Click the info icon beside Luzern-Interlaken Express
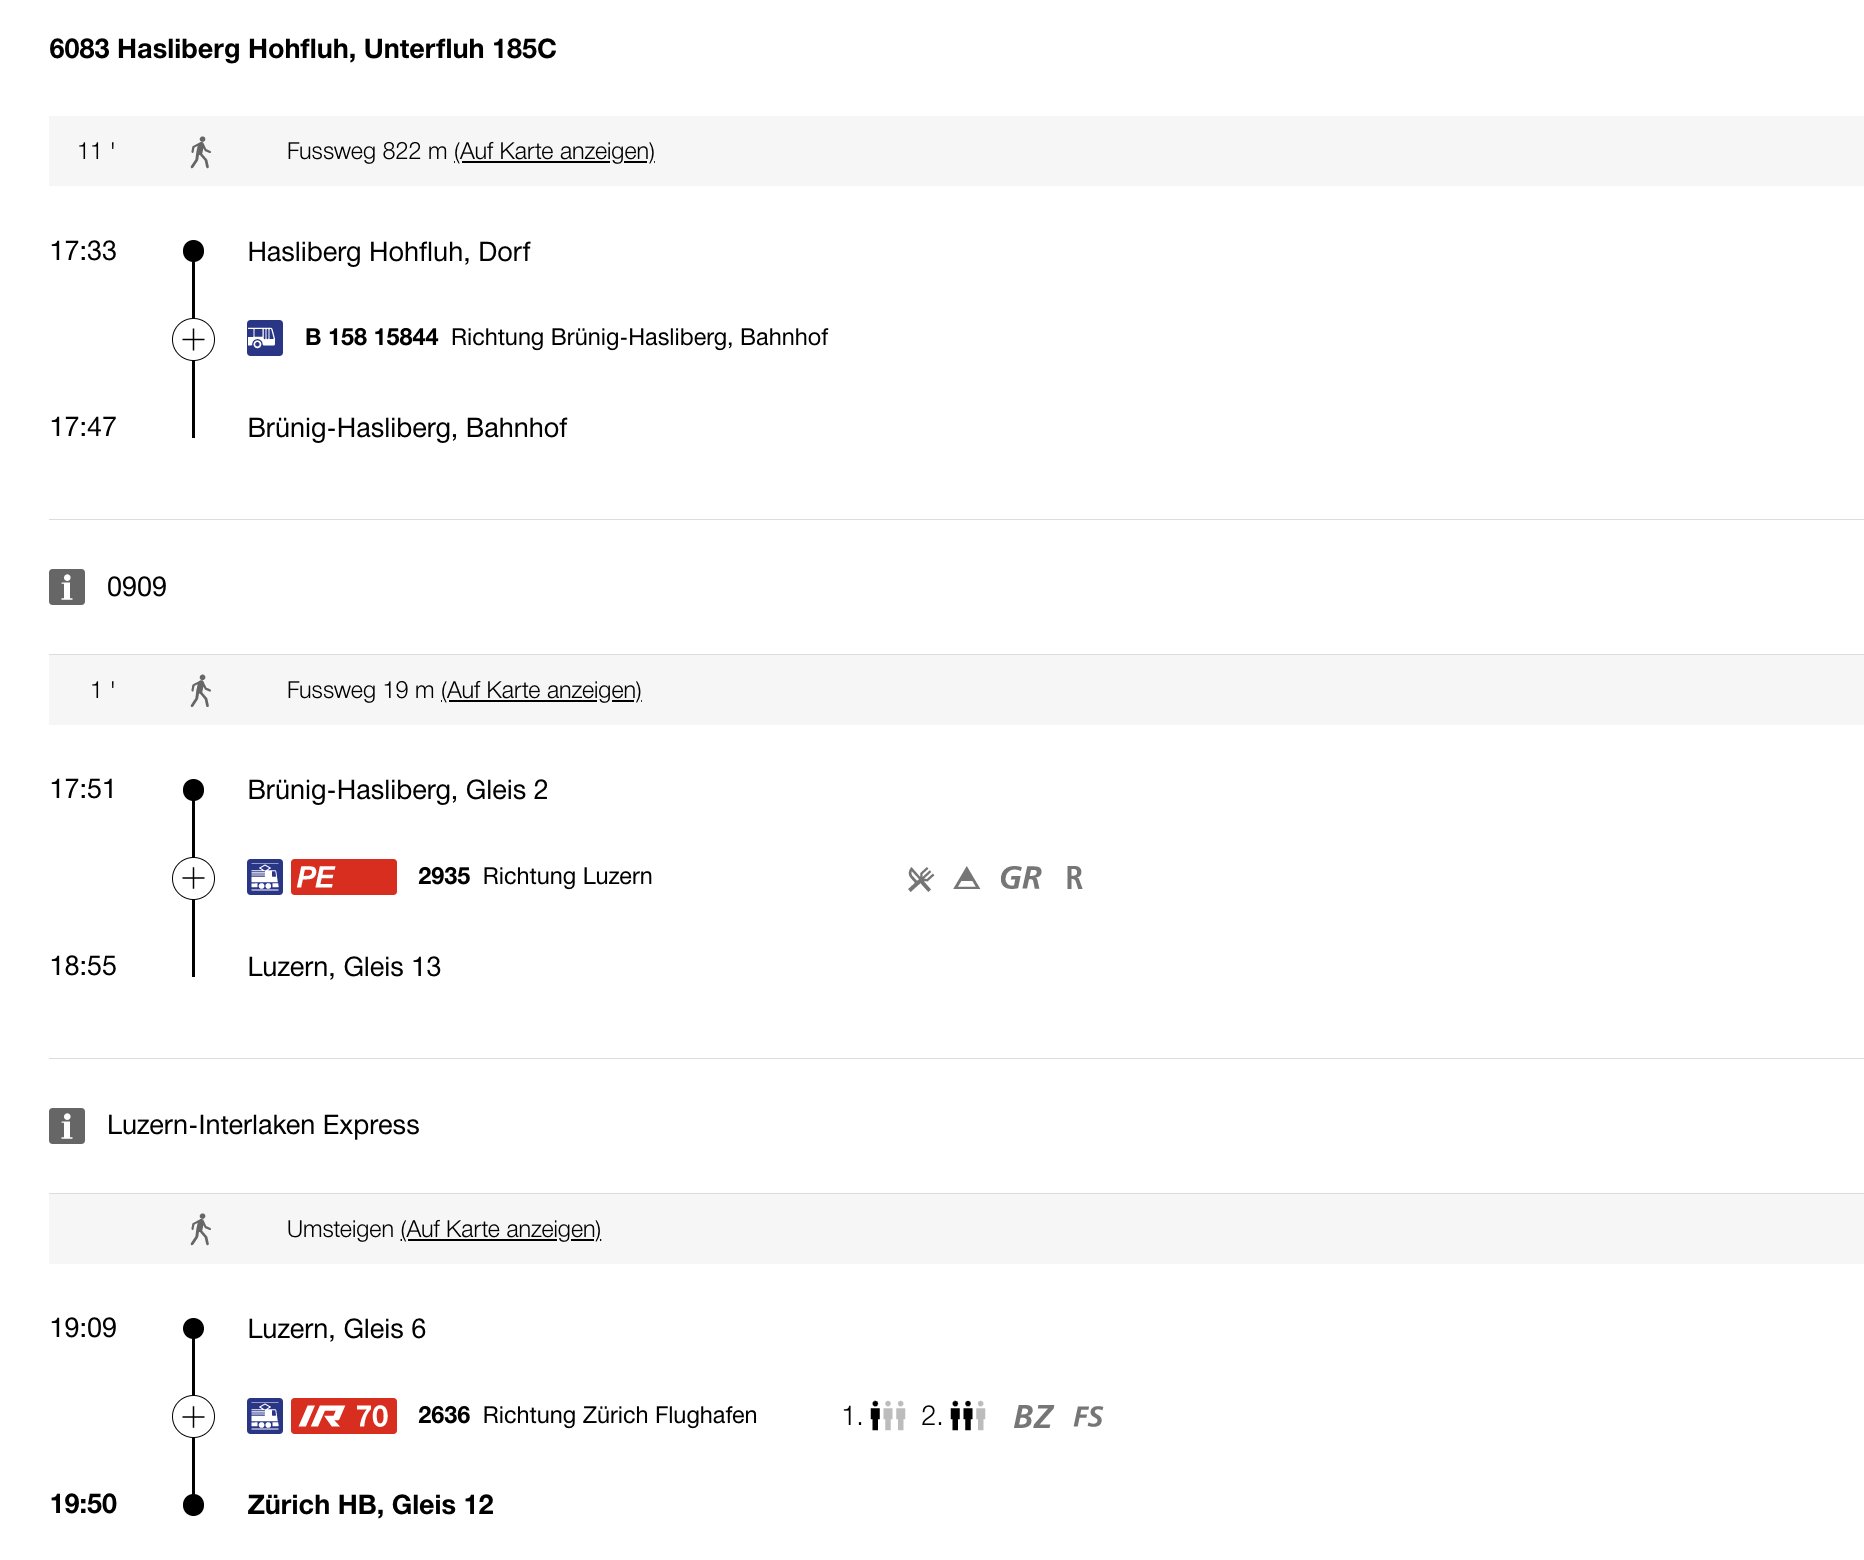Screen dimensions: 1864x1560 67,1126
